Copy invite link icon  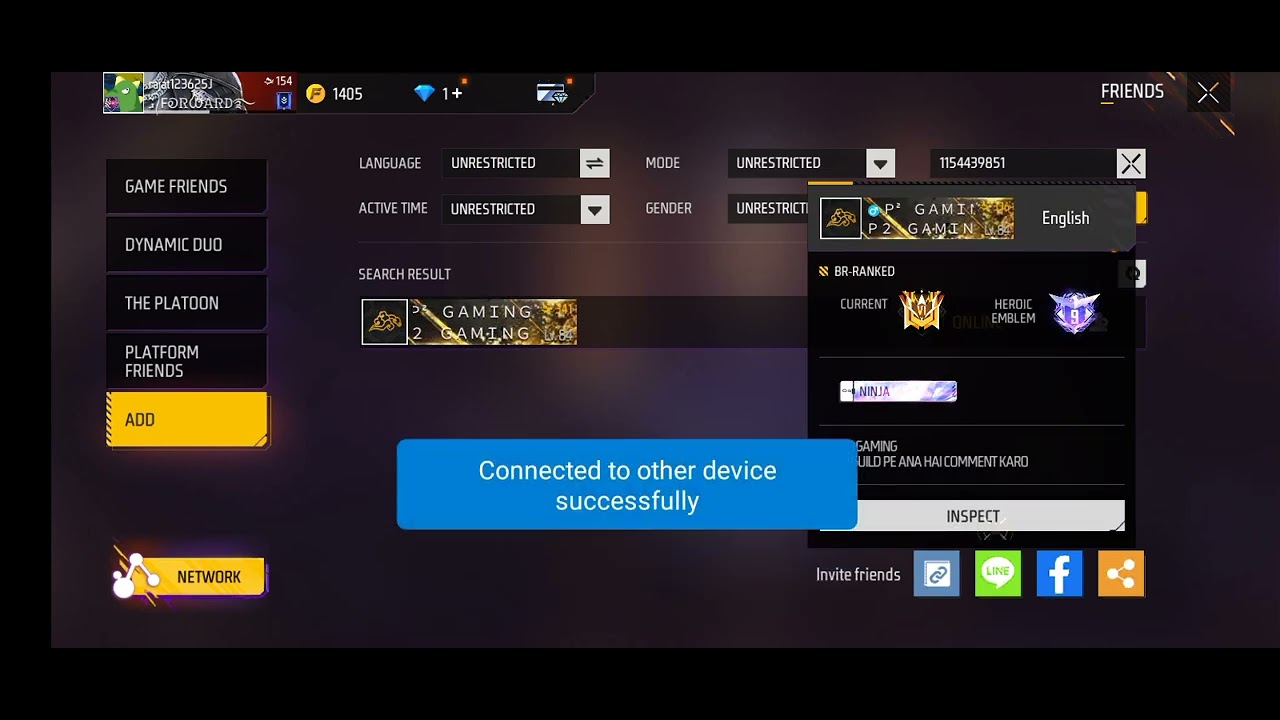(937, 574)
